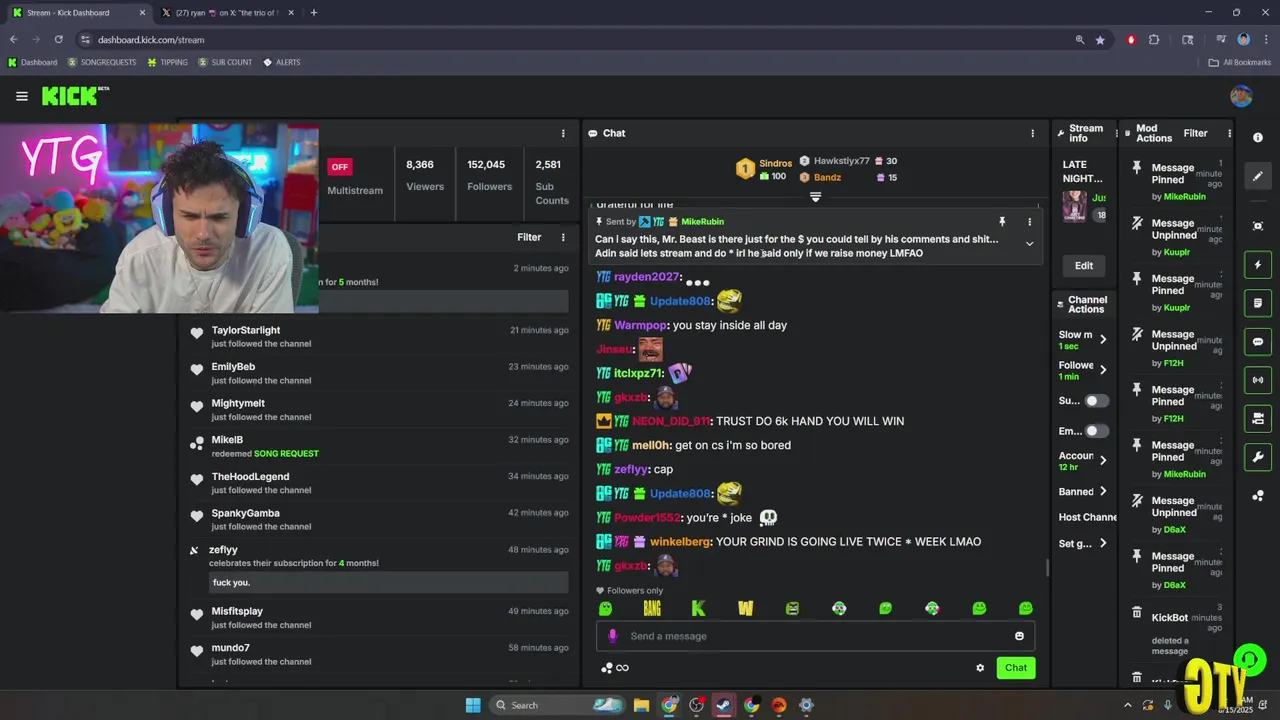The height and width of the screenshot is (720, 1280).
Task: Filter the activity feed
Action: point(529,237)
